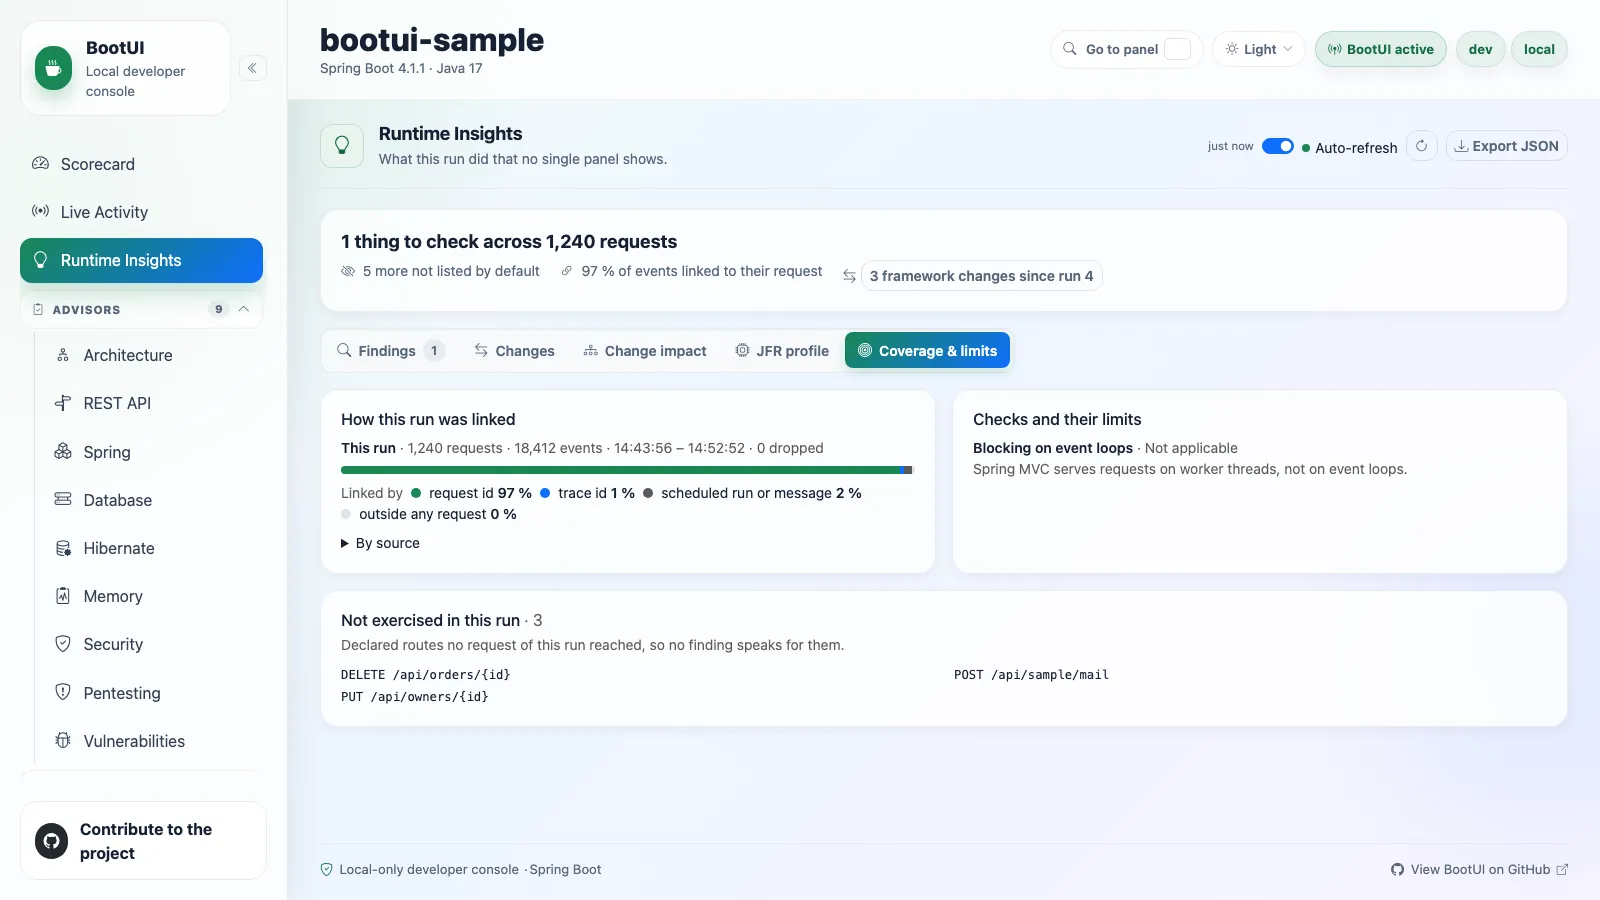Screen dimensions: 1600x900
Task: Select the Coverage & limits tab
Action: pyautogui.click(x=927, y=351)
